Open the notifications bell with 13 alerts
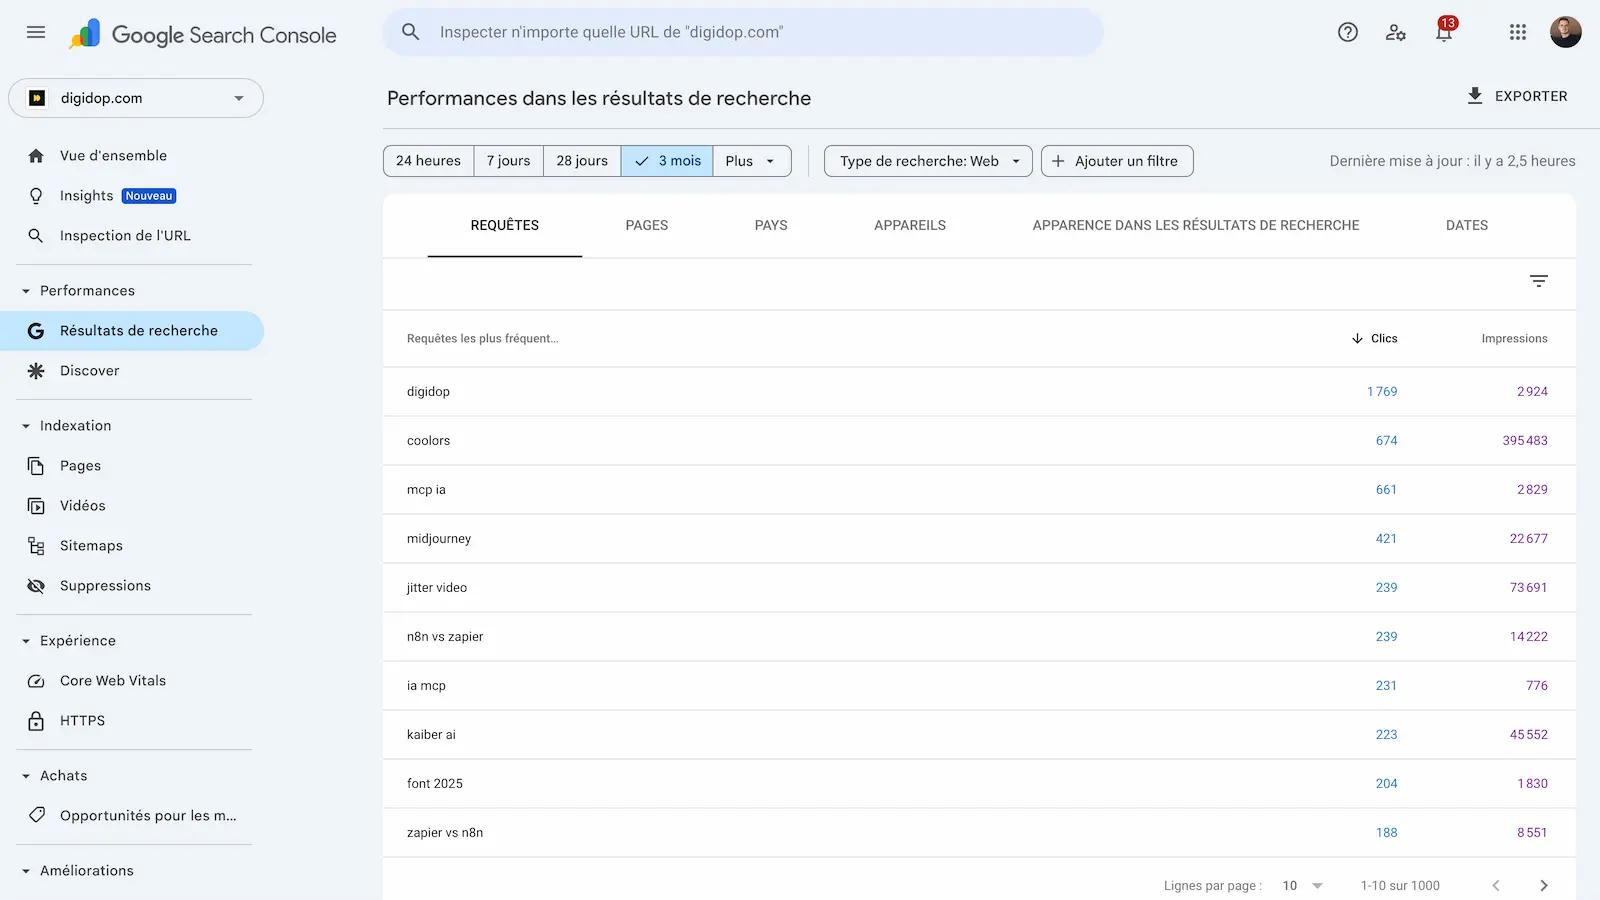 1444,31
